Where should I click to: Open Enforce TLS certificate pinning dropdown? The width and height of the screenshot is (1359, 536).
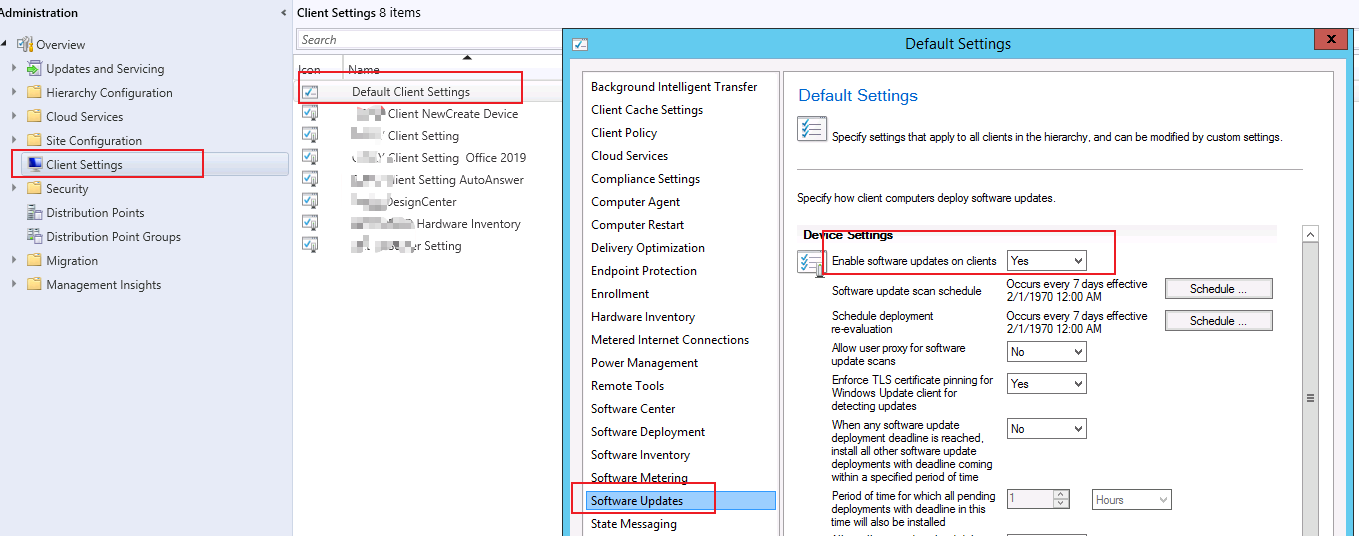1046,384
